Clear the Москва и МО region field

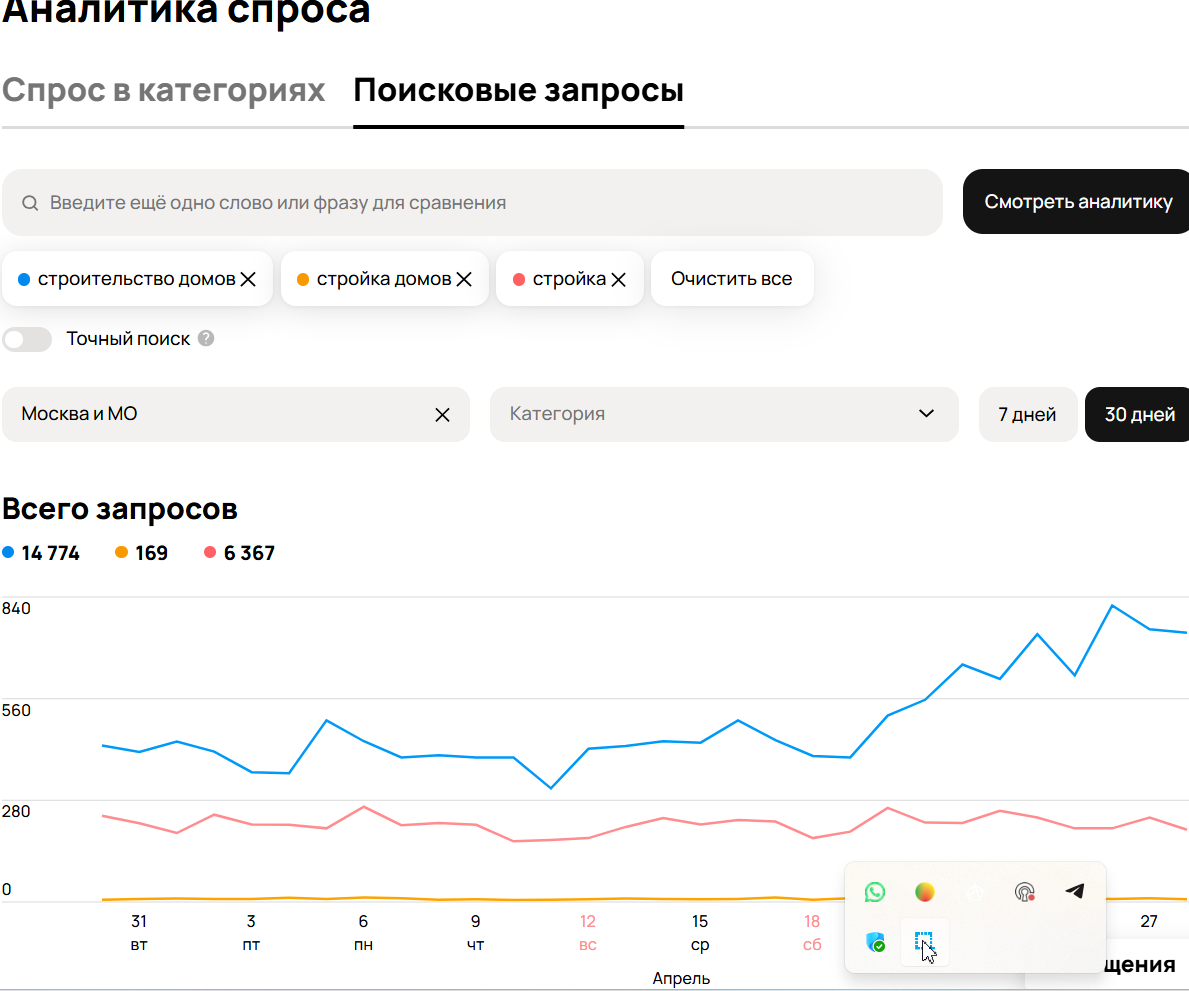click(442, 415)
